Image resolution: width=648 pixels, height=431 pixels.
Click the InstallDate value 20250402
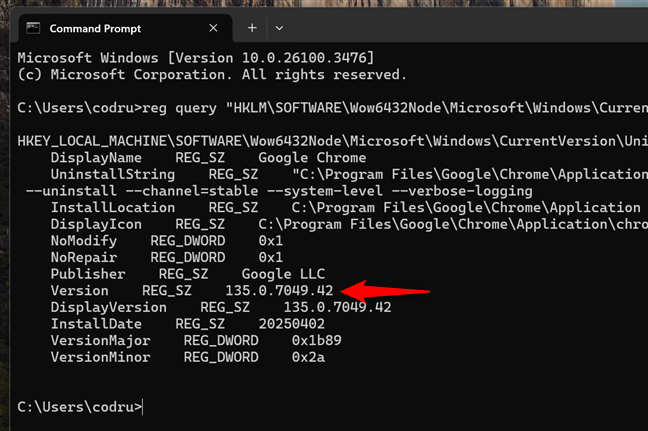coord(291,324)
